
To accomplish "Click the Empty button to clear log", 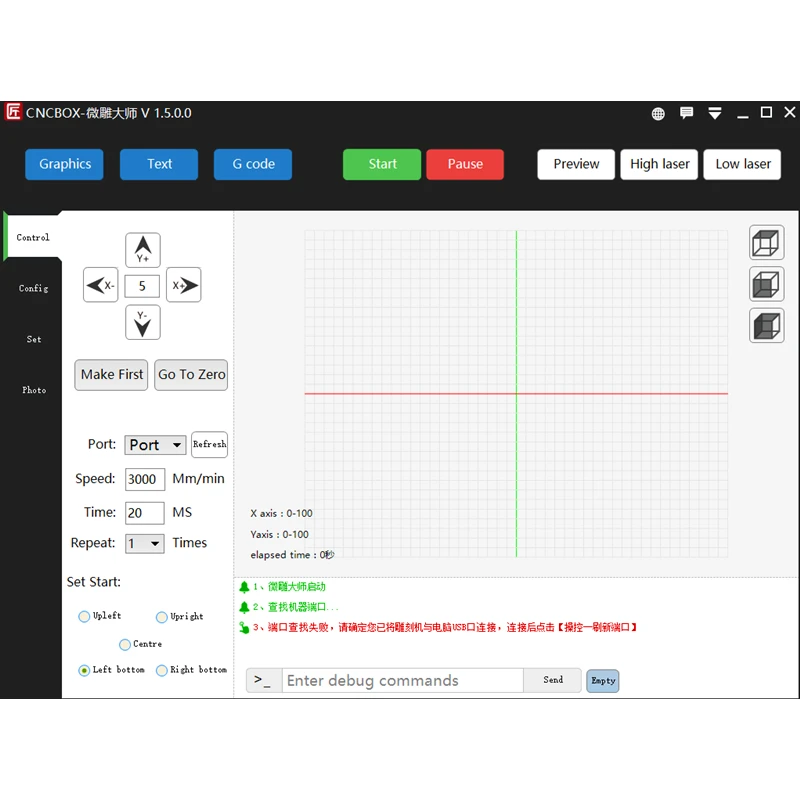I will pos(603,681).
